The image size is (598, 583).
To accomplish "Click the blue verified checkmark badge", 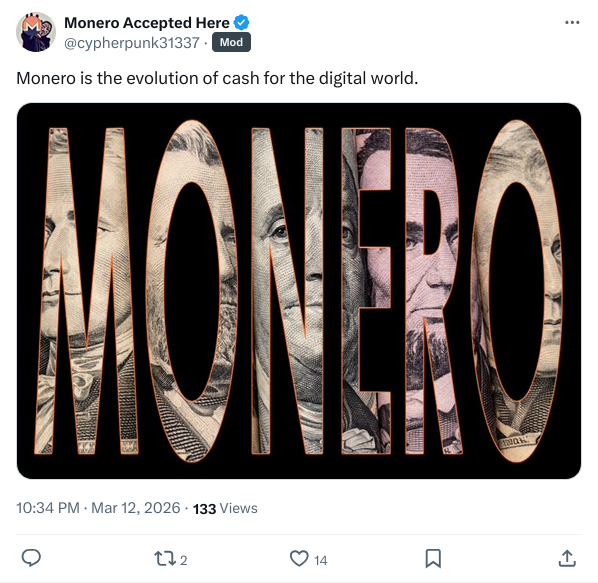I will coord(241,22).
